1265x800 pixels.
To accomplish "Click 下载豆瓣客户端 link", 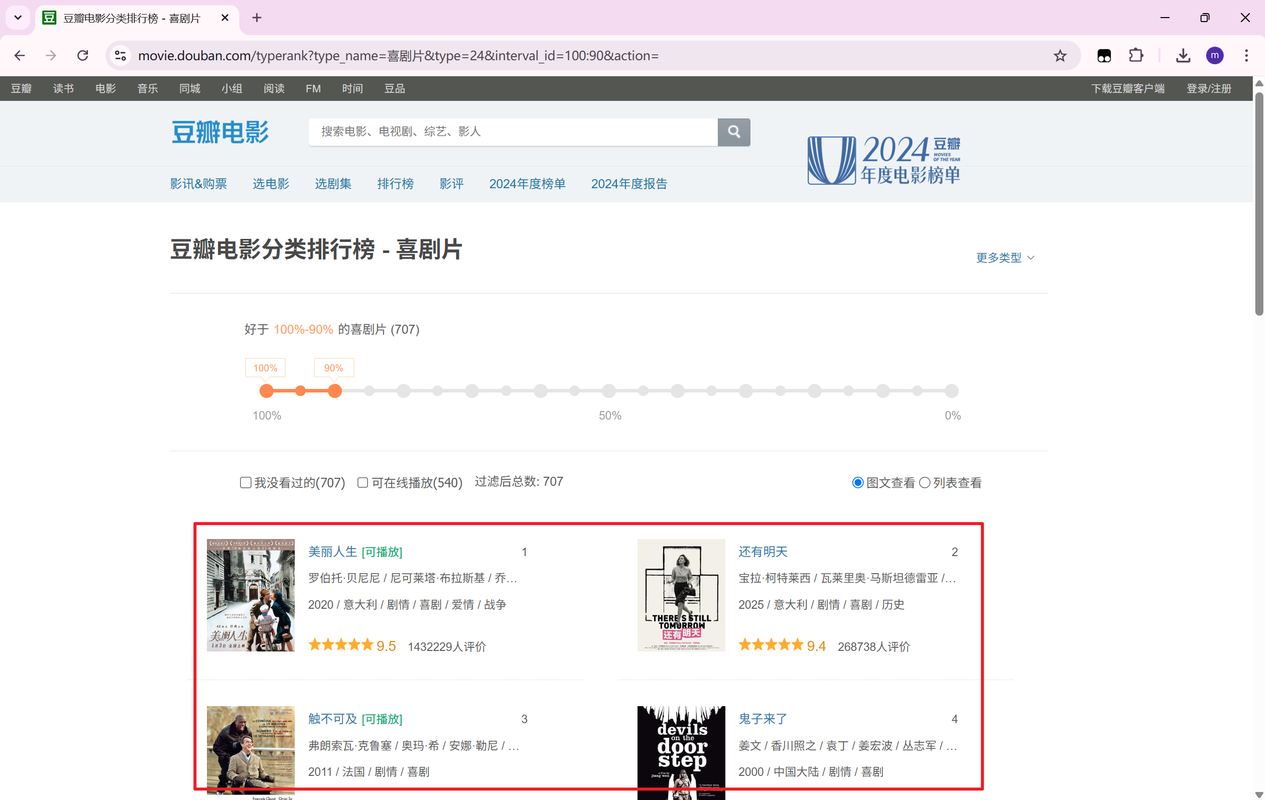I will coord(1128,89).
